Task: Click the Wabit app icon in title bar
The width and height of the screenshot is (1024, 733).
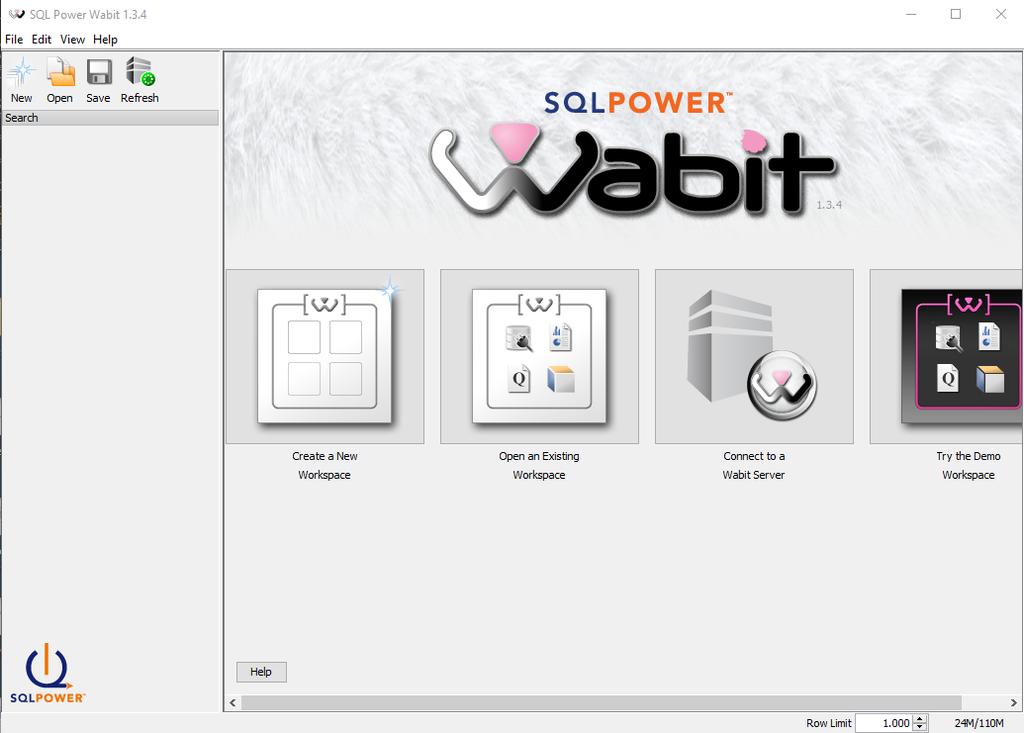Action: tap(16, 14)
